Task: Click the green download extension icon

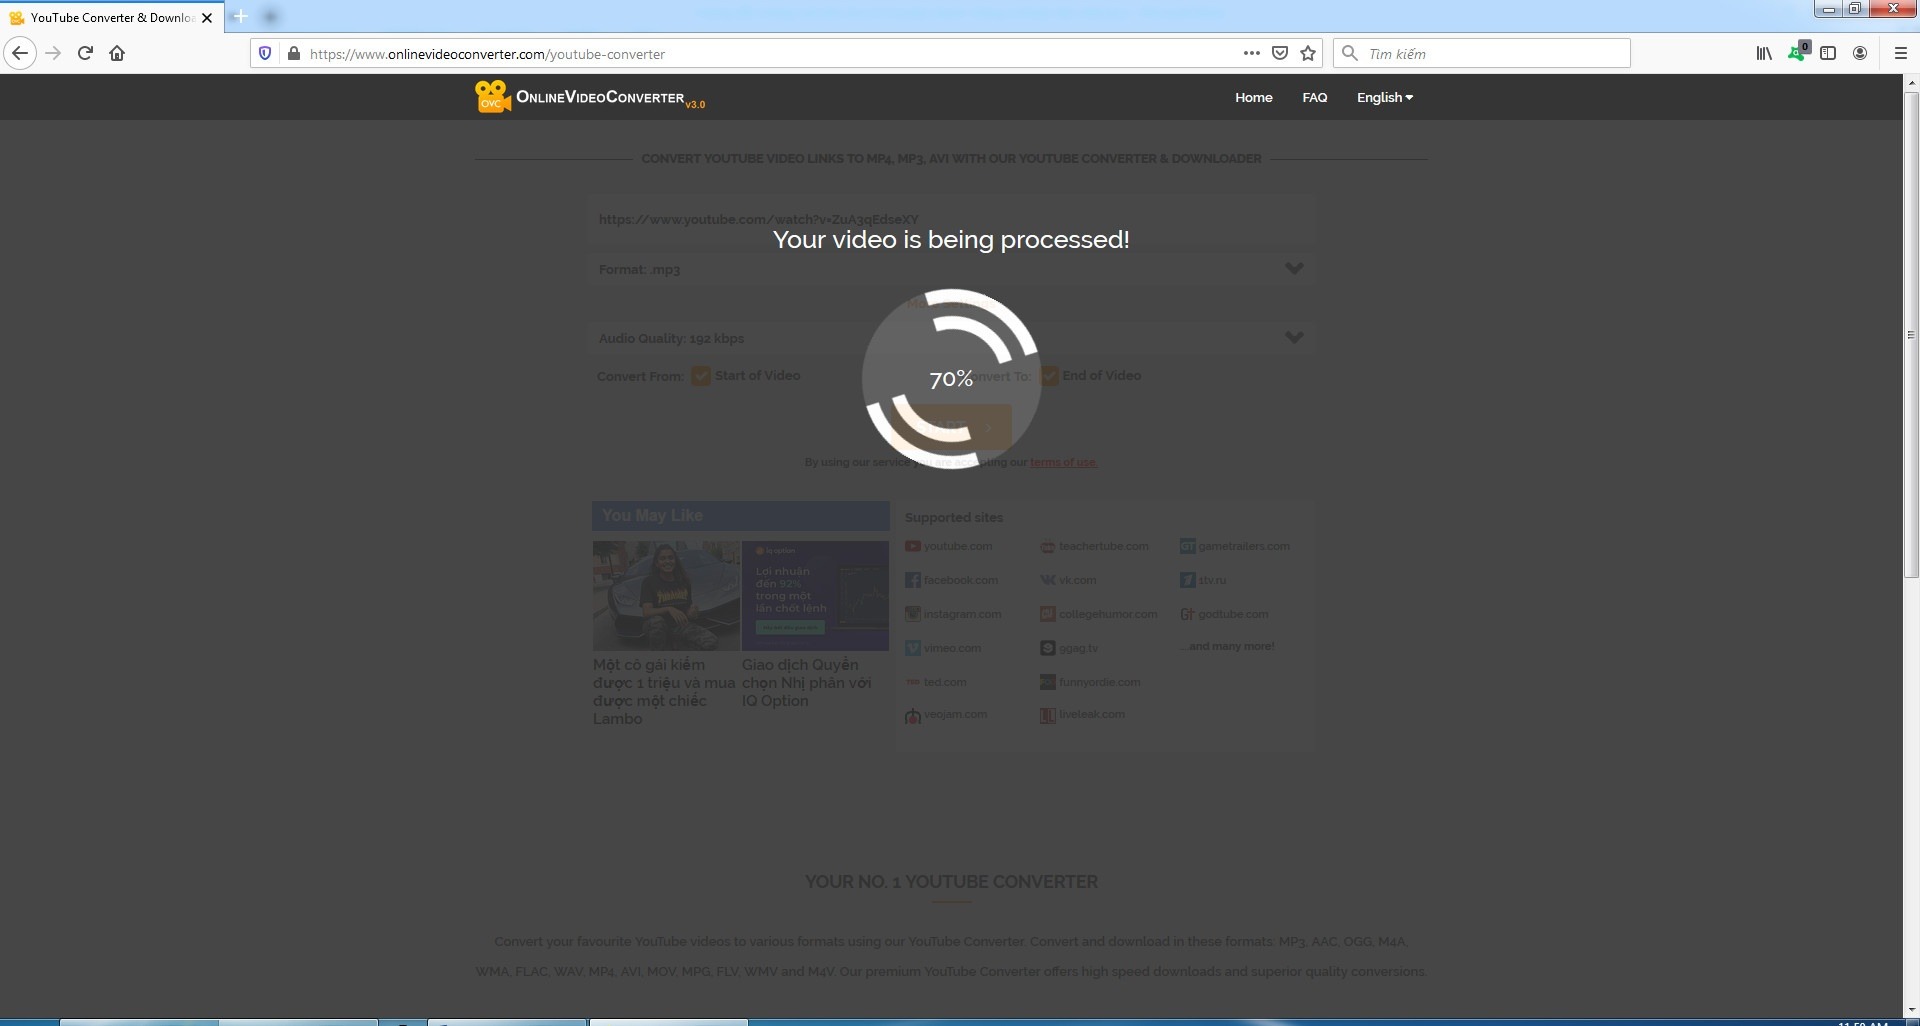Action: pos(1798,51)
